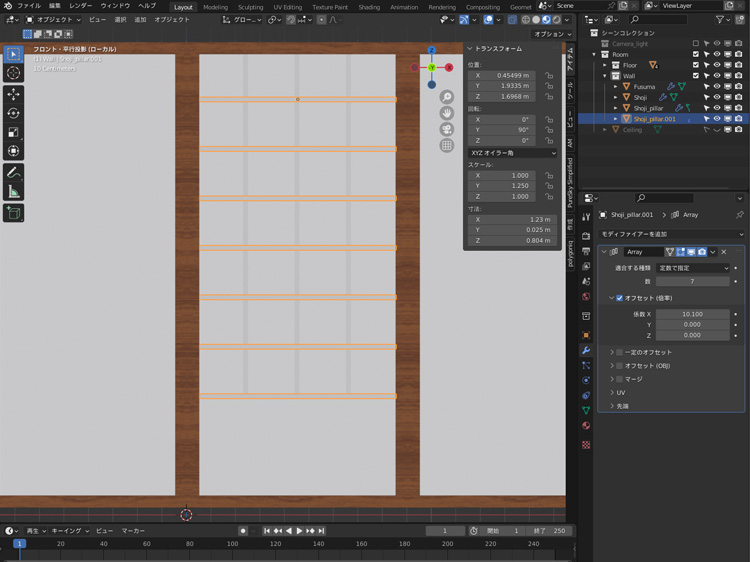Open the ファイル menu
Image resolution: width=750 pixels, height=562 pixels.
point(29,6)
